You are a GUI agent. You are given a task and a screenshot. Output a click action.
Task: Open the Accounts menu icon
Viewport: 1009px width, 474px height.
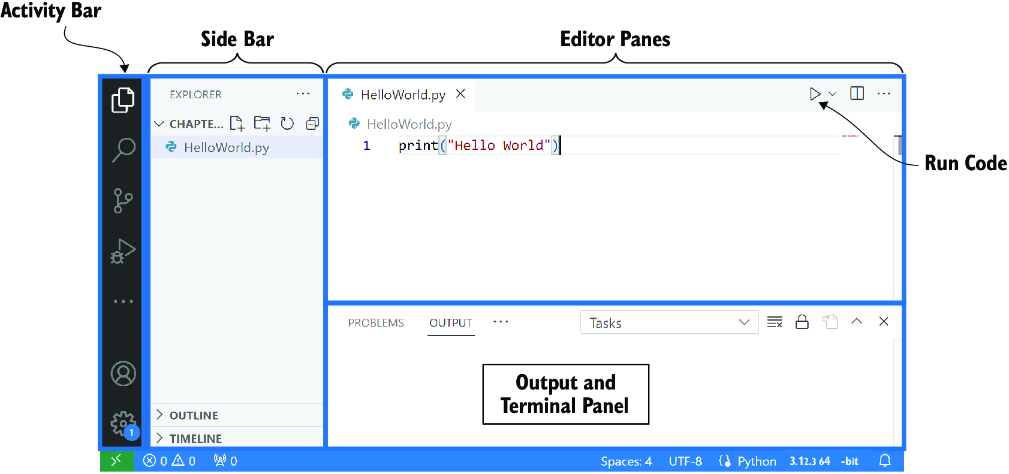click(x=123, y=374)
